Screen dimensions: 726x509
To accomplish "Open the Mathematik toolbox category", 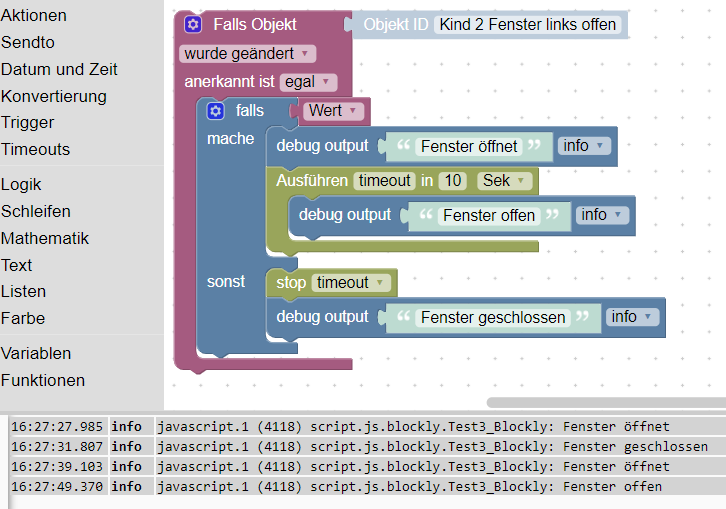I will (44, 238).
